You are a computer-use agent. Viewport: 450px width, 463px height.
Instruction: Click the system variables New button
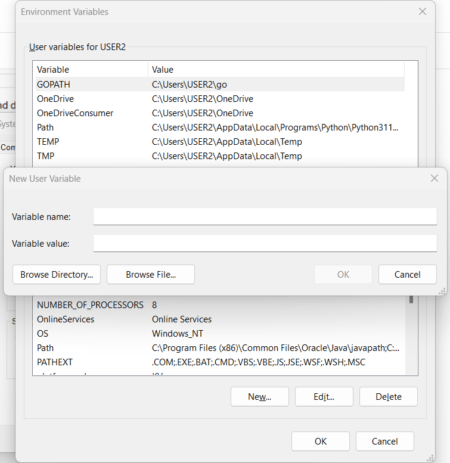[x=259, y=397]
